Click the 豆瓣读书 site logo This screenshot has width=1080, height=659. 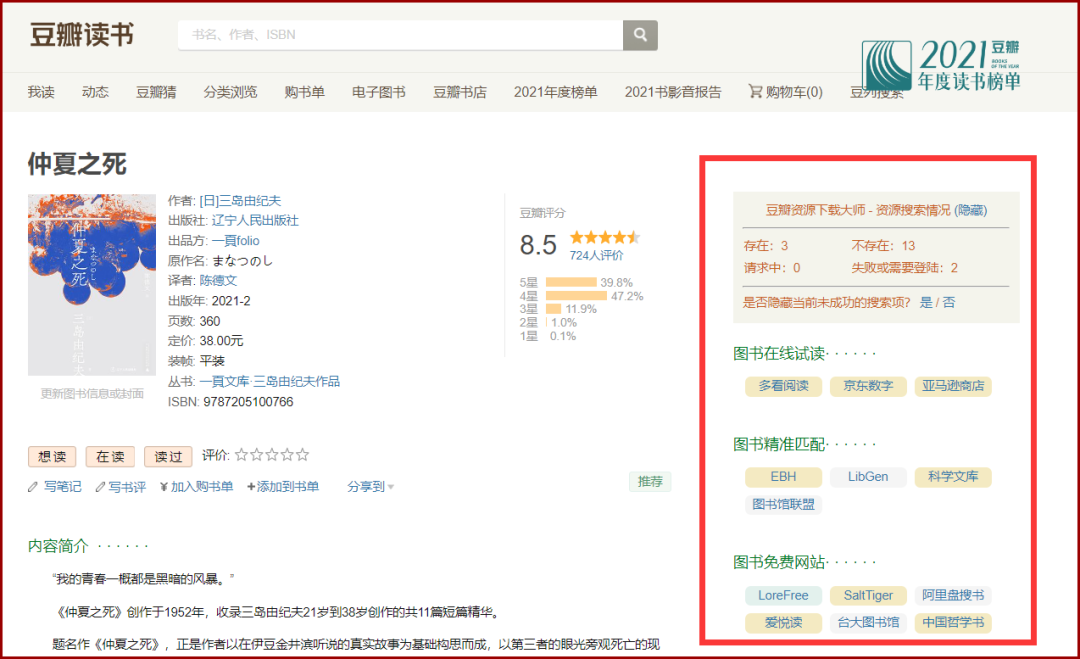tap(81, 34)
